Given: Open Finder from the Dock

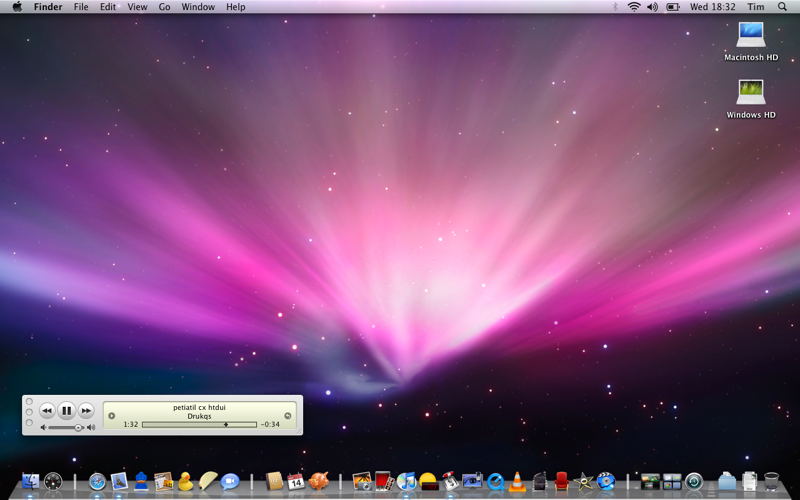Looking at the screenshot, I should [x=31, y=481].
